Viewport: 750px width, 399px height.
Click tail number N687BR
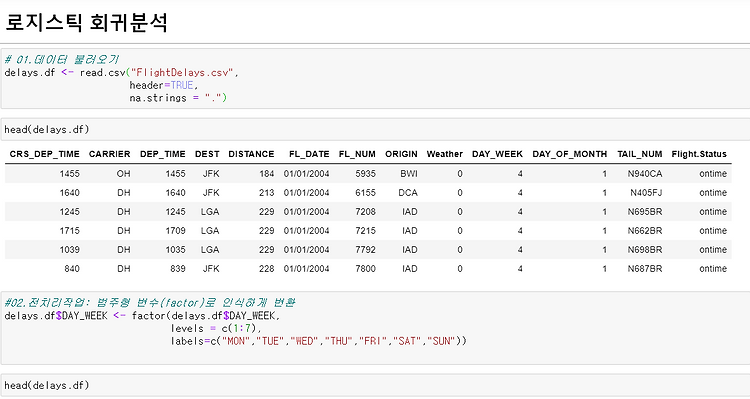645,268
